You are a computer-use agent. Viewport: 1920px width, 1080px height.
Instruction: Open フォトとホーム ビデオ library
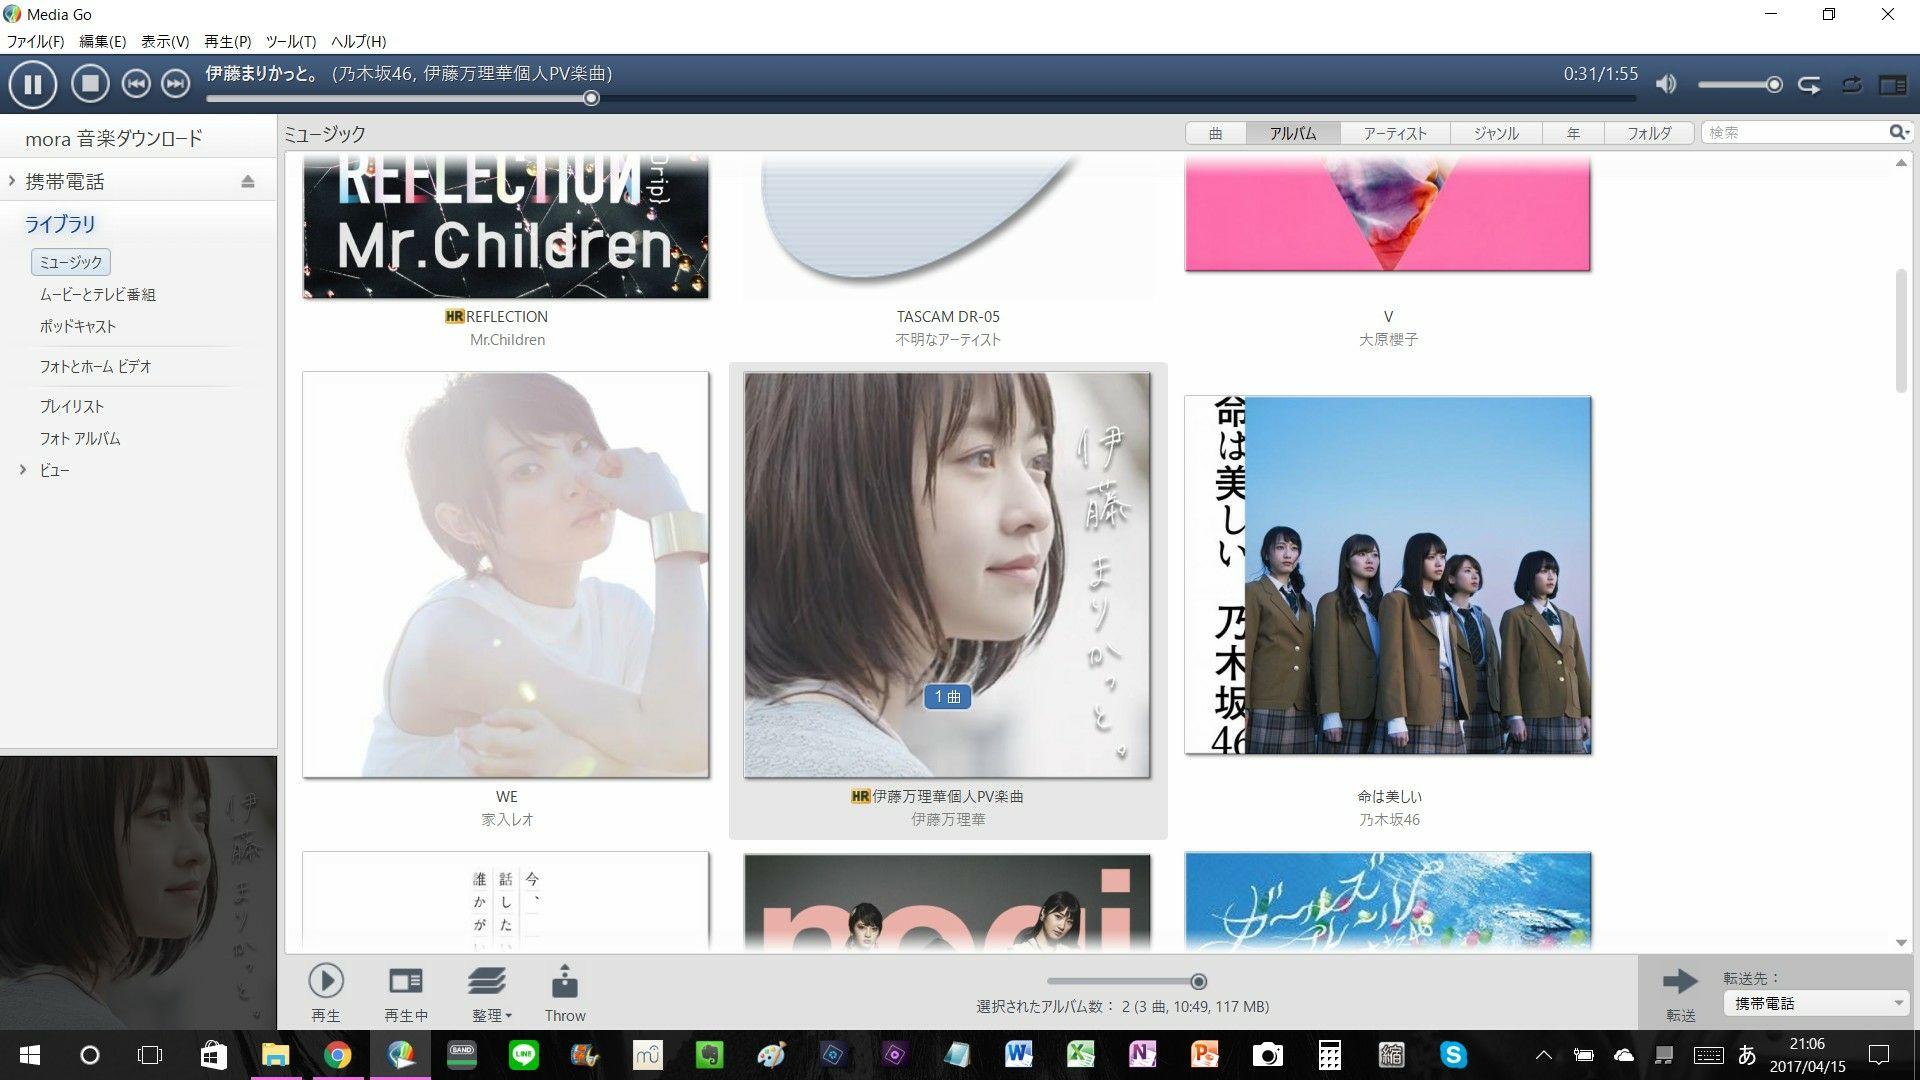click(96, 366)
